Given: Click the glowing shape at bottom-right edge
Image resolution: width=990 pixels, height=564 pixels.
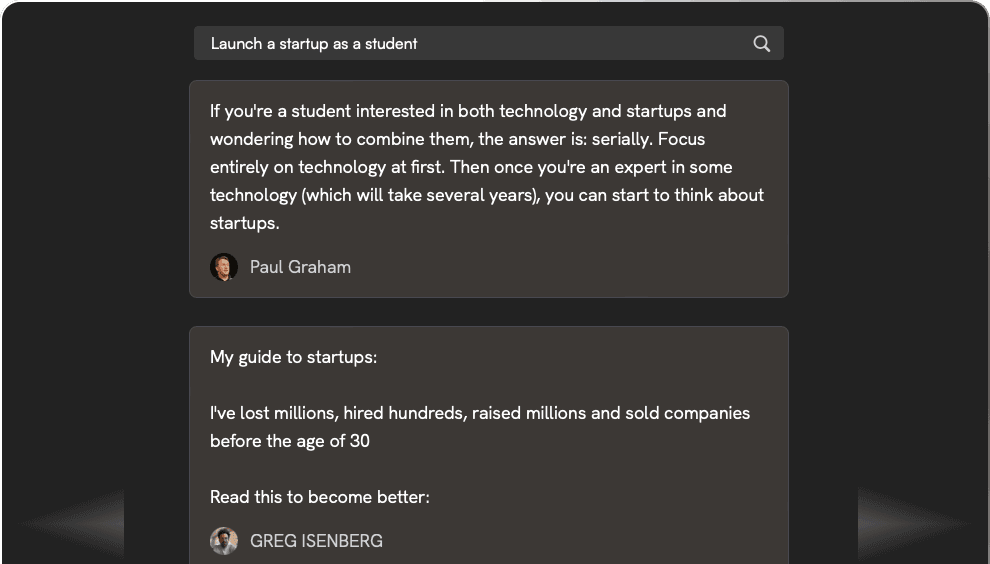Looking at the screenshot, I should [914, 523].
